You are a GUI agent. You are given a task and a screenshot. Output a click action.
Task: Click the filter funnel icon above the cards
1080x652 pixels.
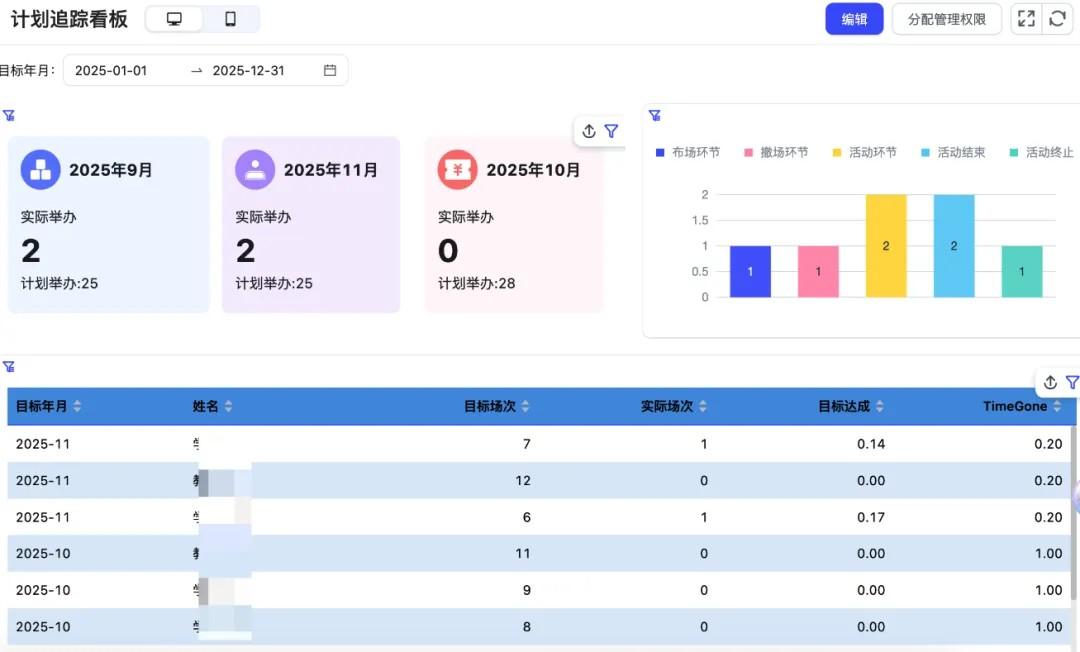click(x=612, y=131)
